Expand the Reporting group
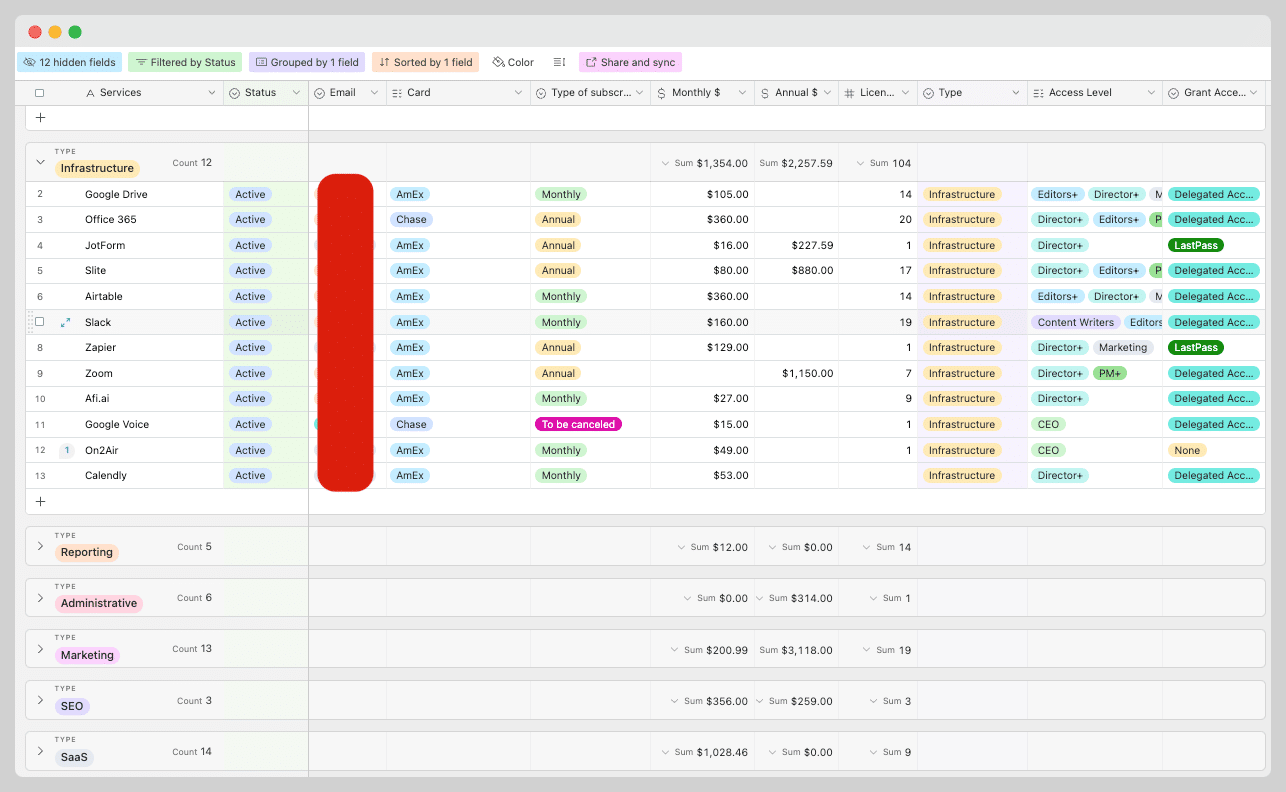 (41, 546)
